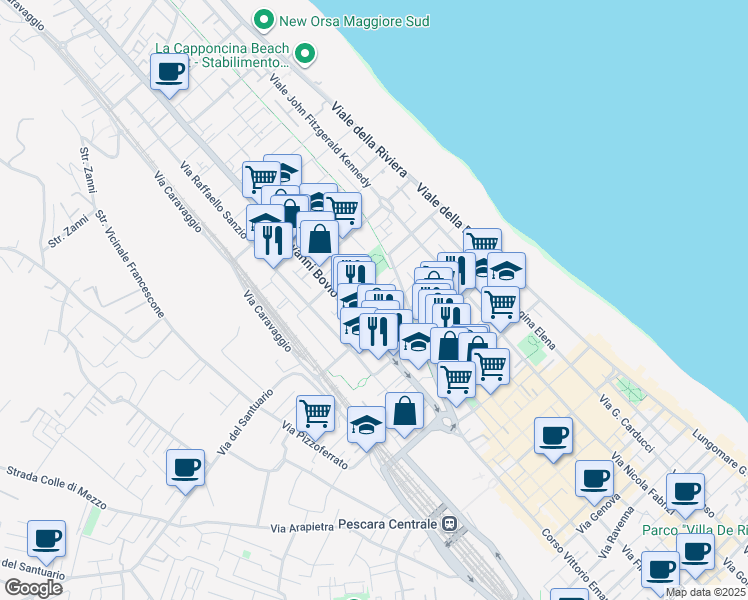Select the Viale della Riviera street label
The width and height of the screenshot is (748, 600).
371,138
